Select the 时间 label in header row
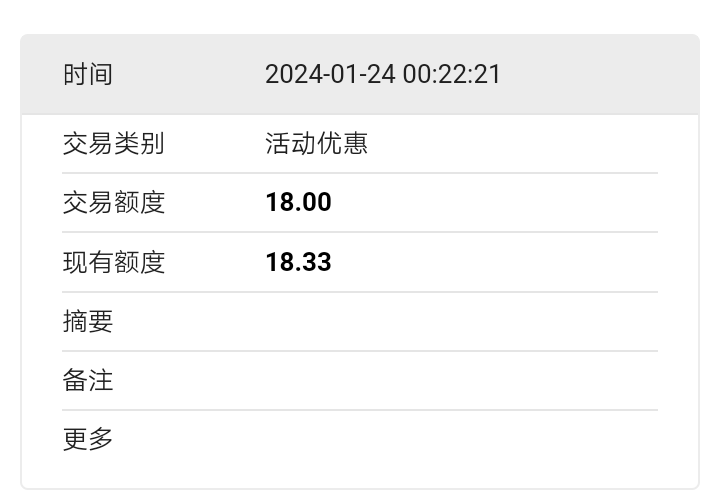The height and width of the screenshot is (502, 720). pyautogui.click(x=88, y=74)
